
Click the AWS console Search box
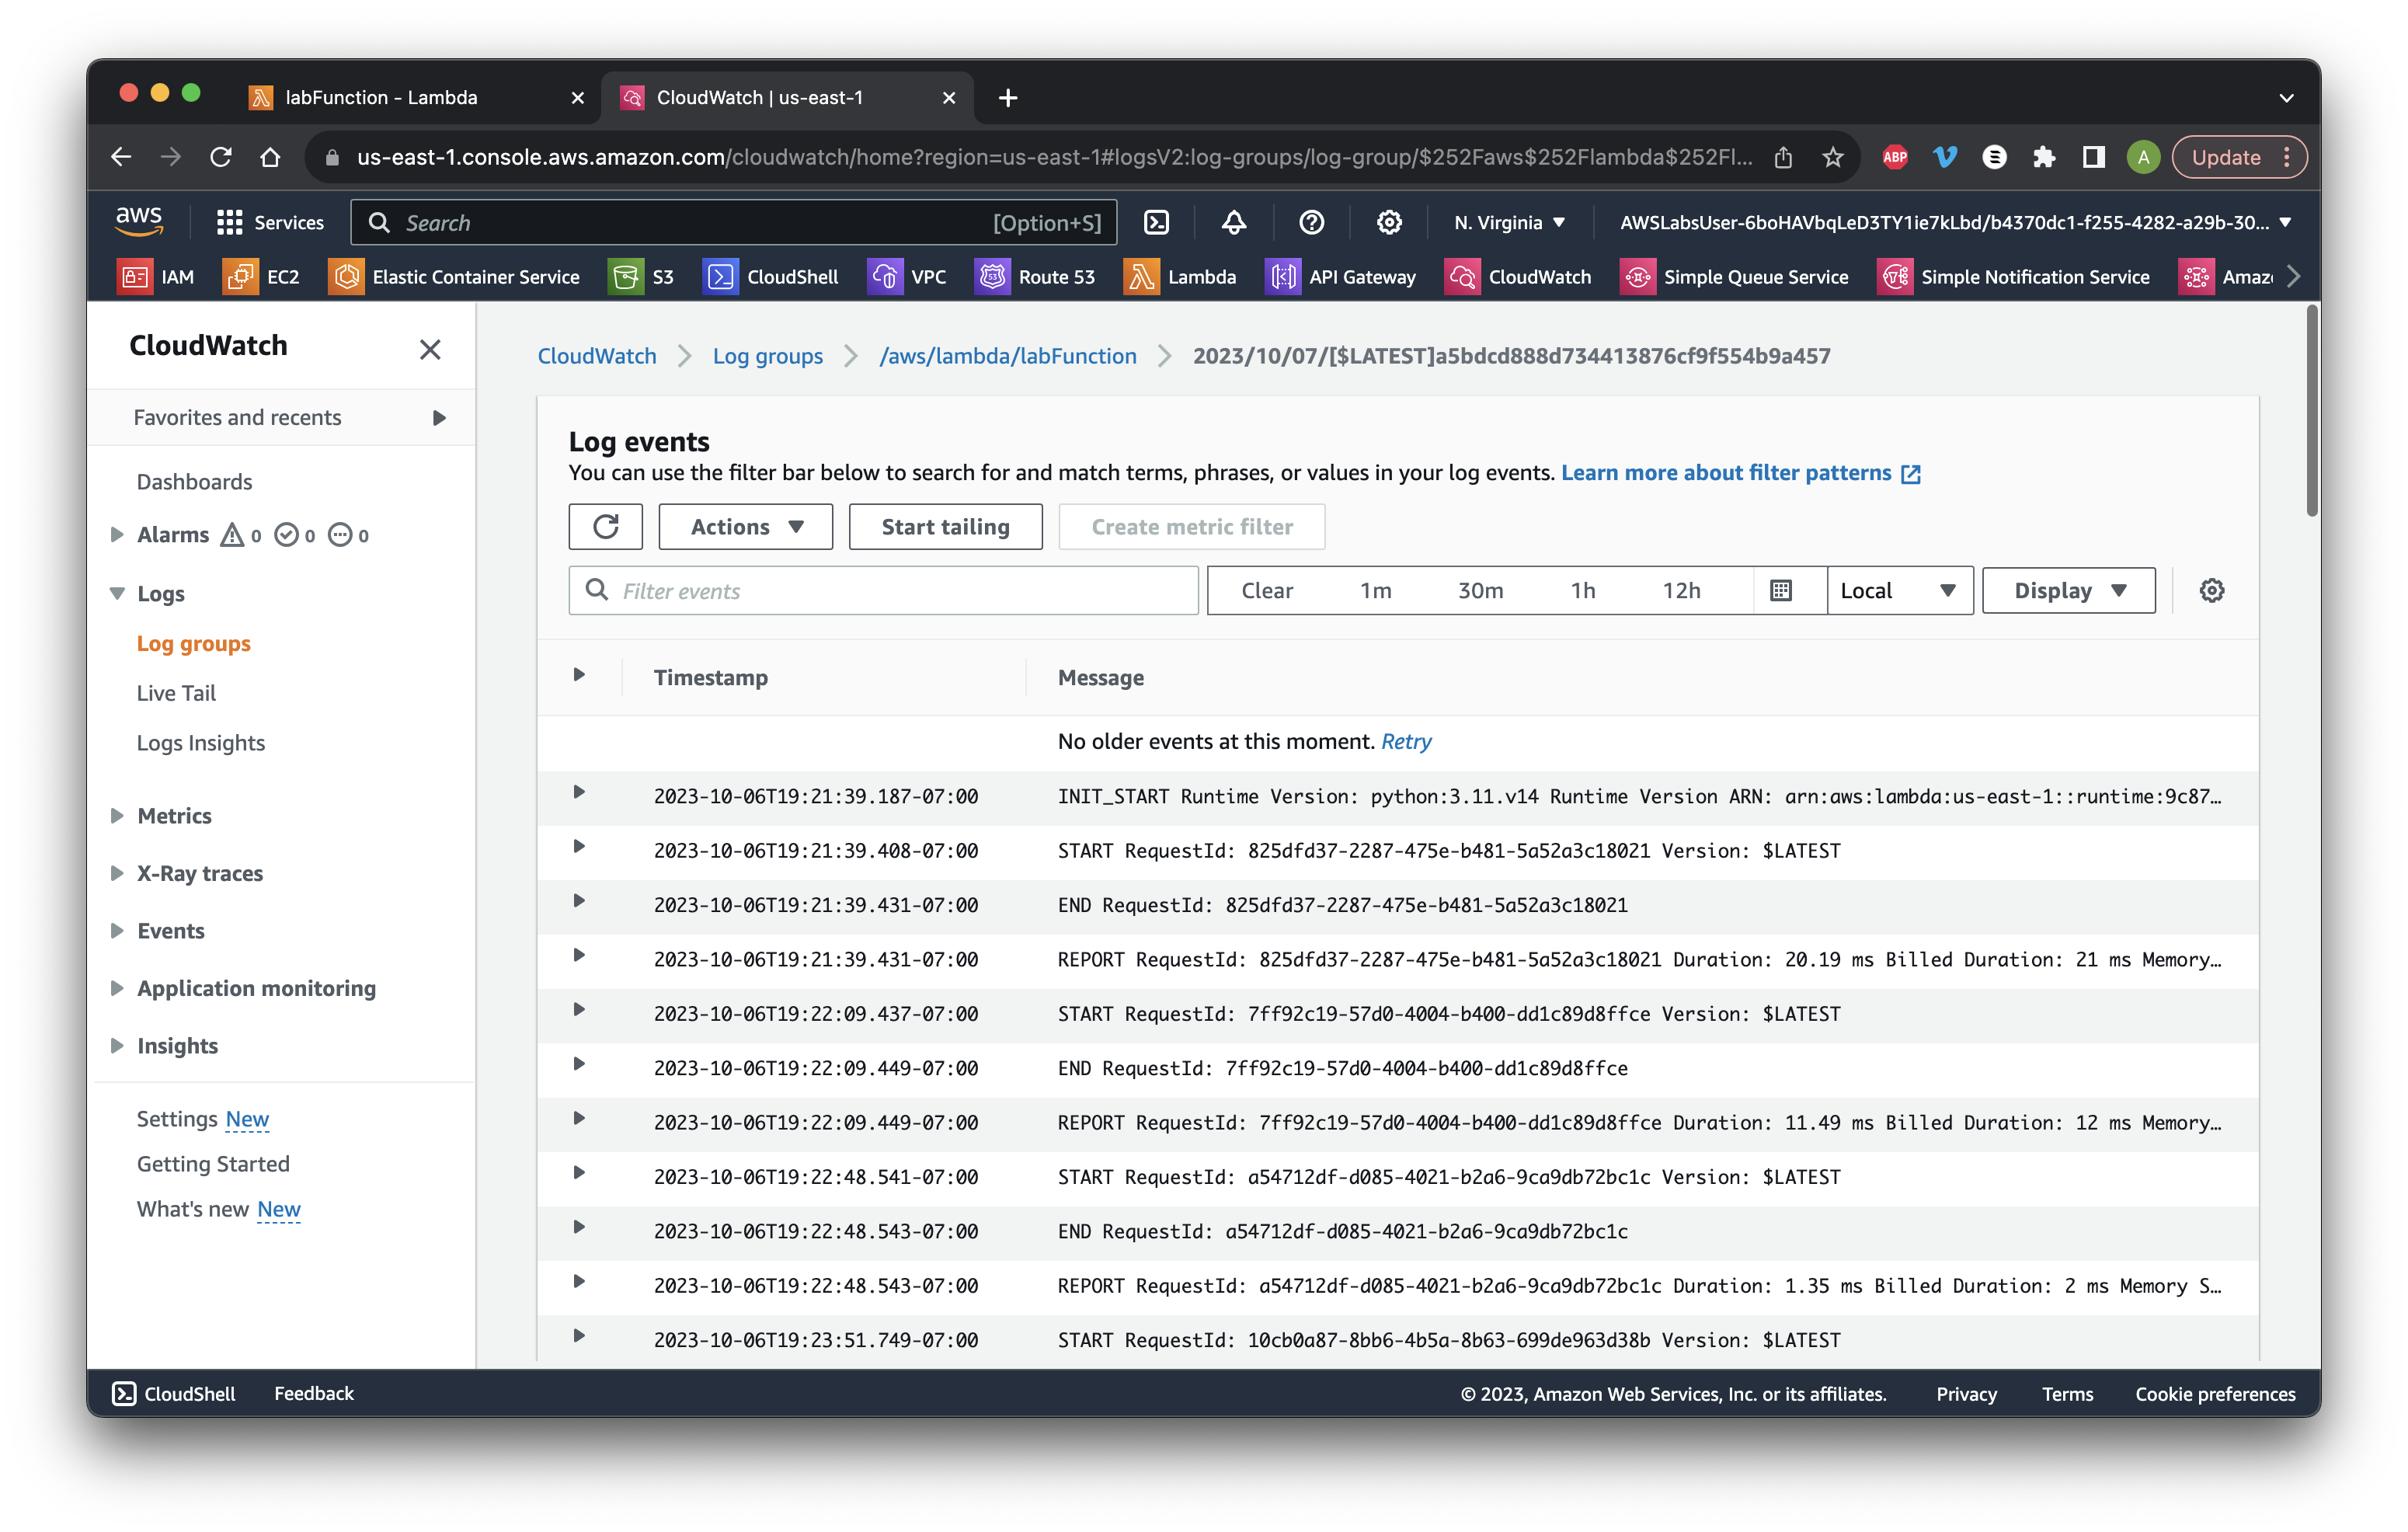(x=733, y=222)
